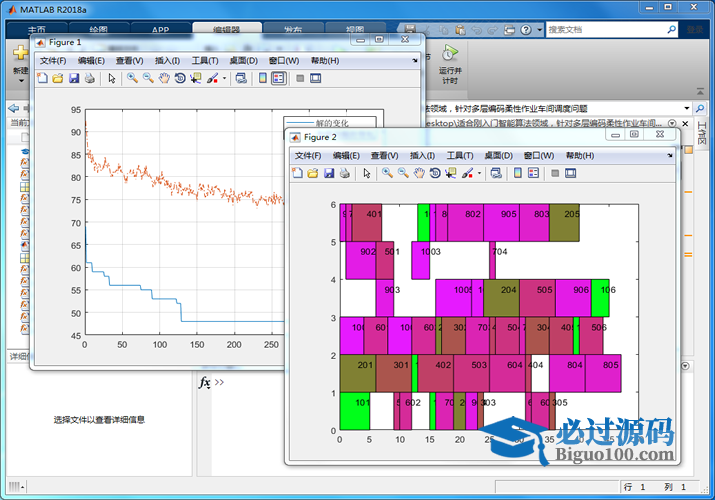Click Save Figure icon in Figure 2 toolbar
Viewport: 715px width, 500px height.
coord(328,173)
